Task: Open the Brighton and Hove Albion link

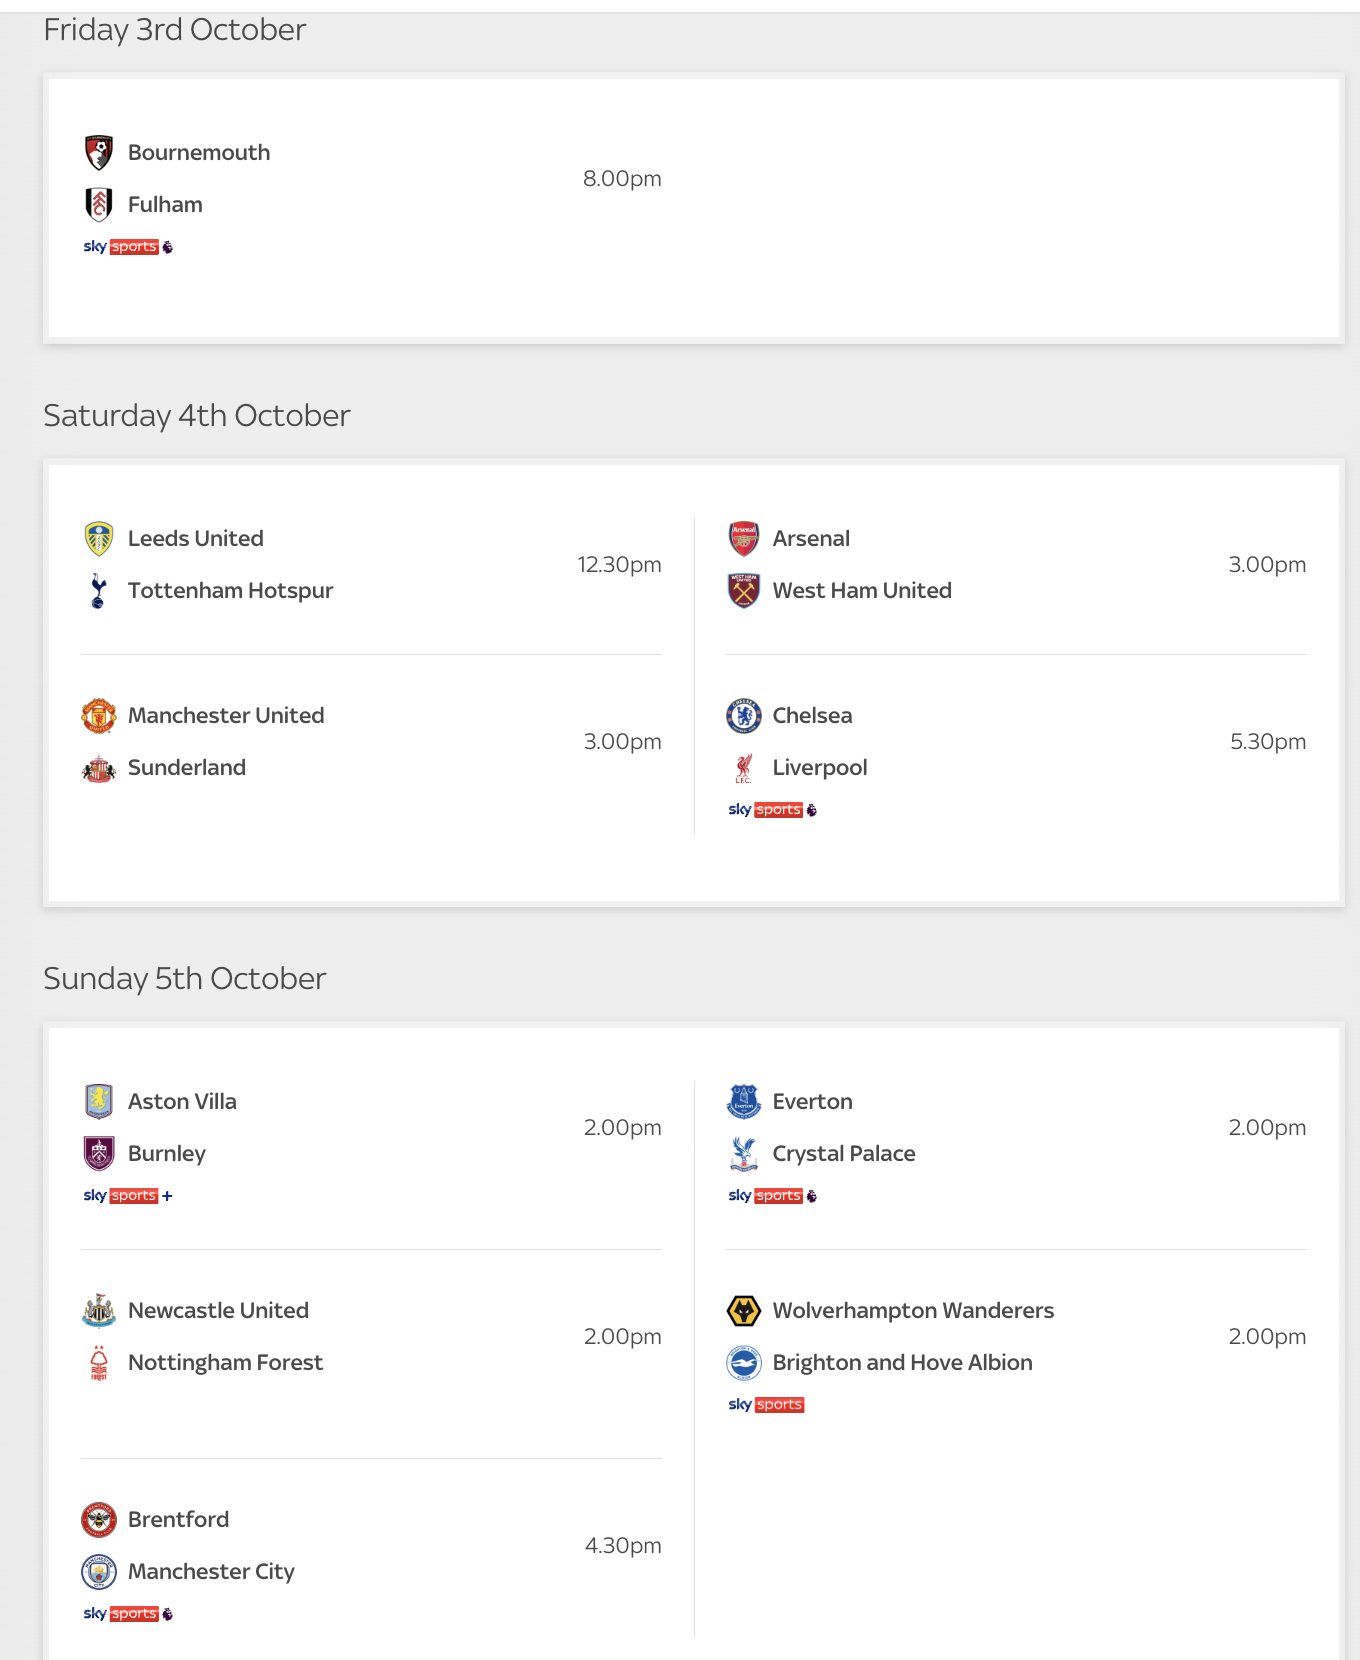Action: (x=902, y=1363)
